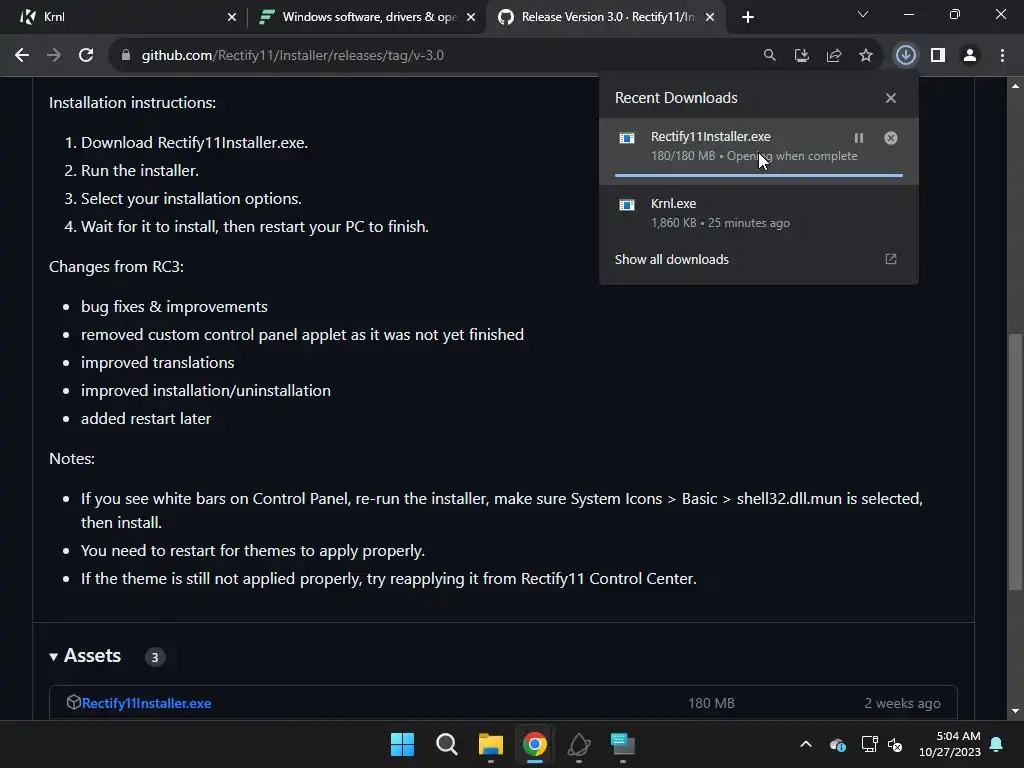Click the page vertical scrollbar
Screen dimensions: 1024x768
1015,460
